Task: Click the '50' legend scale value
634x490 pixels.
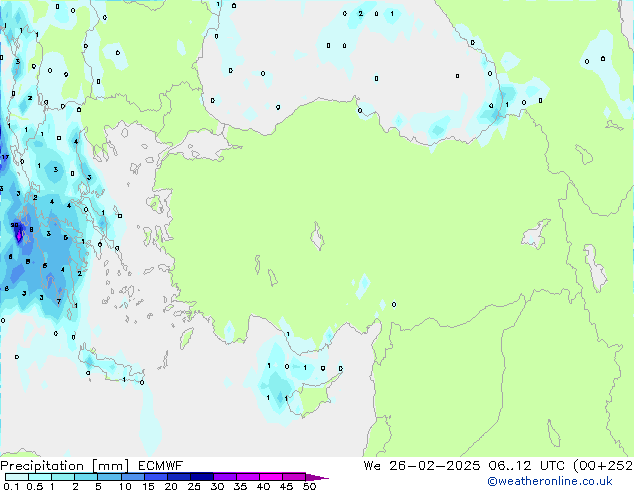Action: pos(309,486)
